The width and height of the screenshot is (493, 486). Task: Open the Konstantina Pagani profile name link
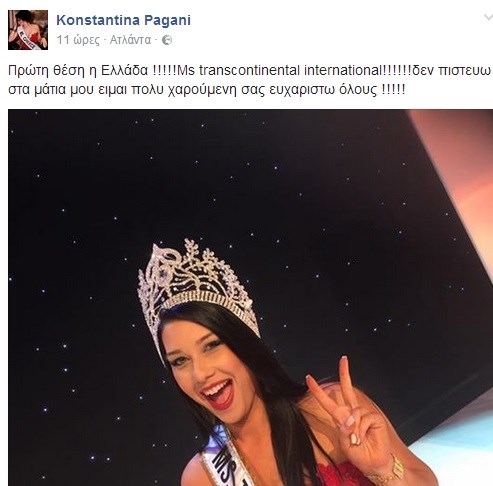coord(123,20)
